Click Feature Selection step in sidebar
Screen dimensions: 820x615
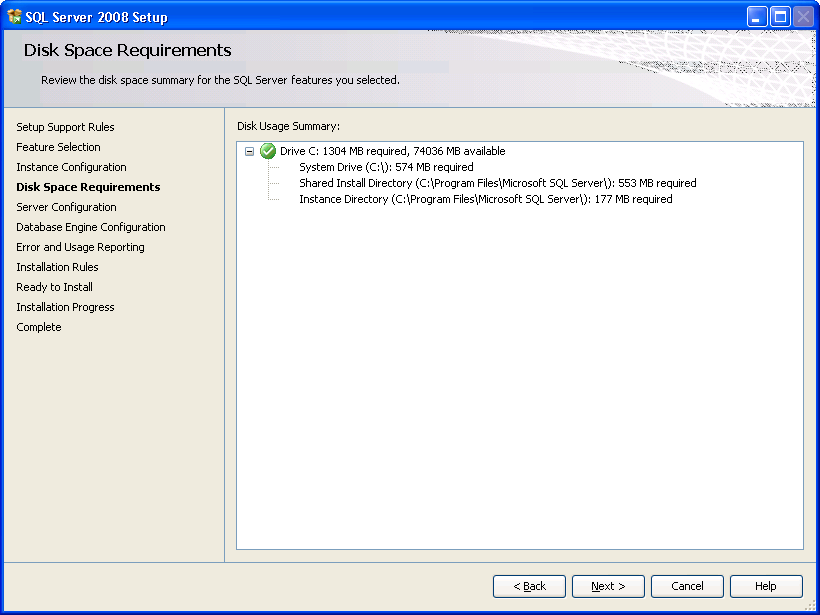(x=59, y=147)
